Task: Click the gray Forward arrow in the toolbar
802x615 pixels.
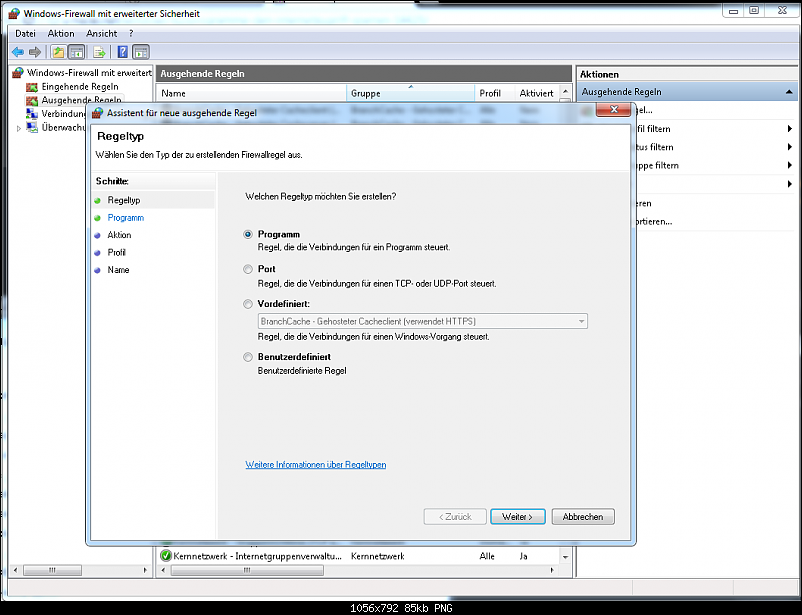Action: pos(35,52)
